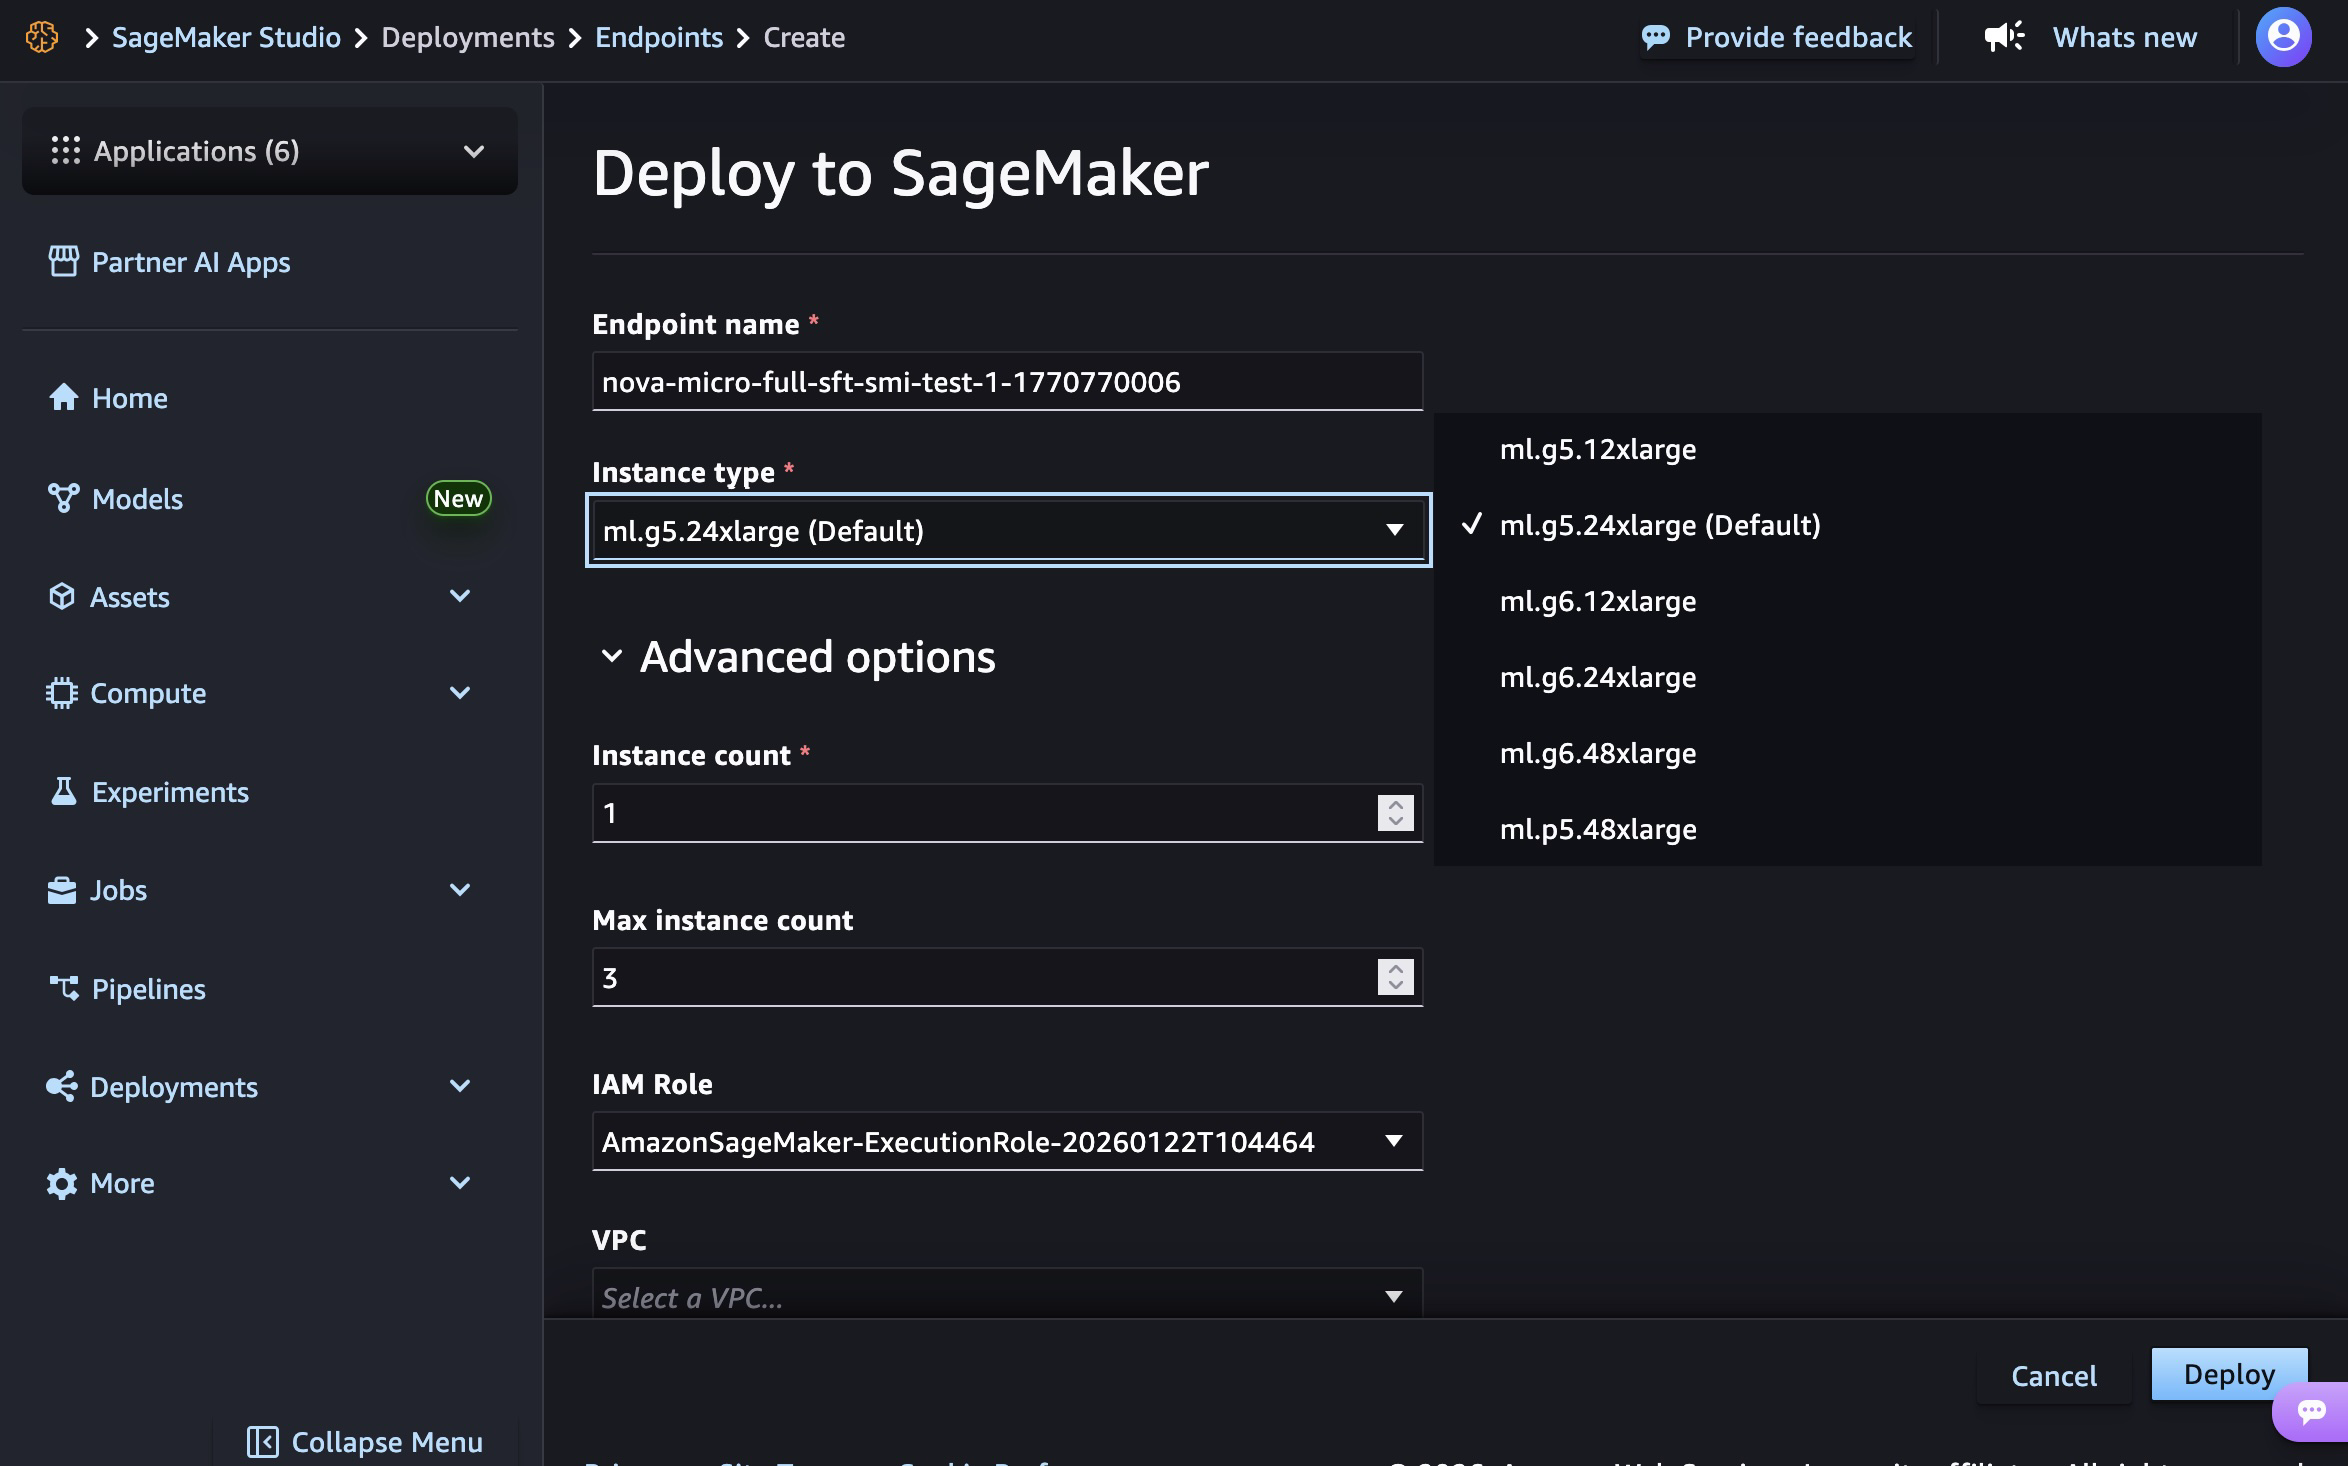The height and width of the screenshot is (1466, 2348).
Task: Collapse the Advanced options section
Action: pyautogui.click(x=613, y=657)
